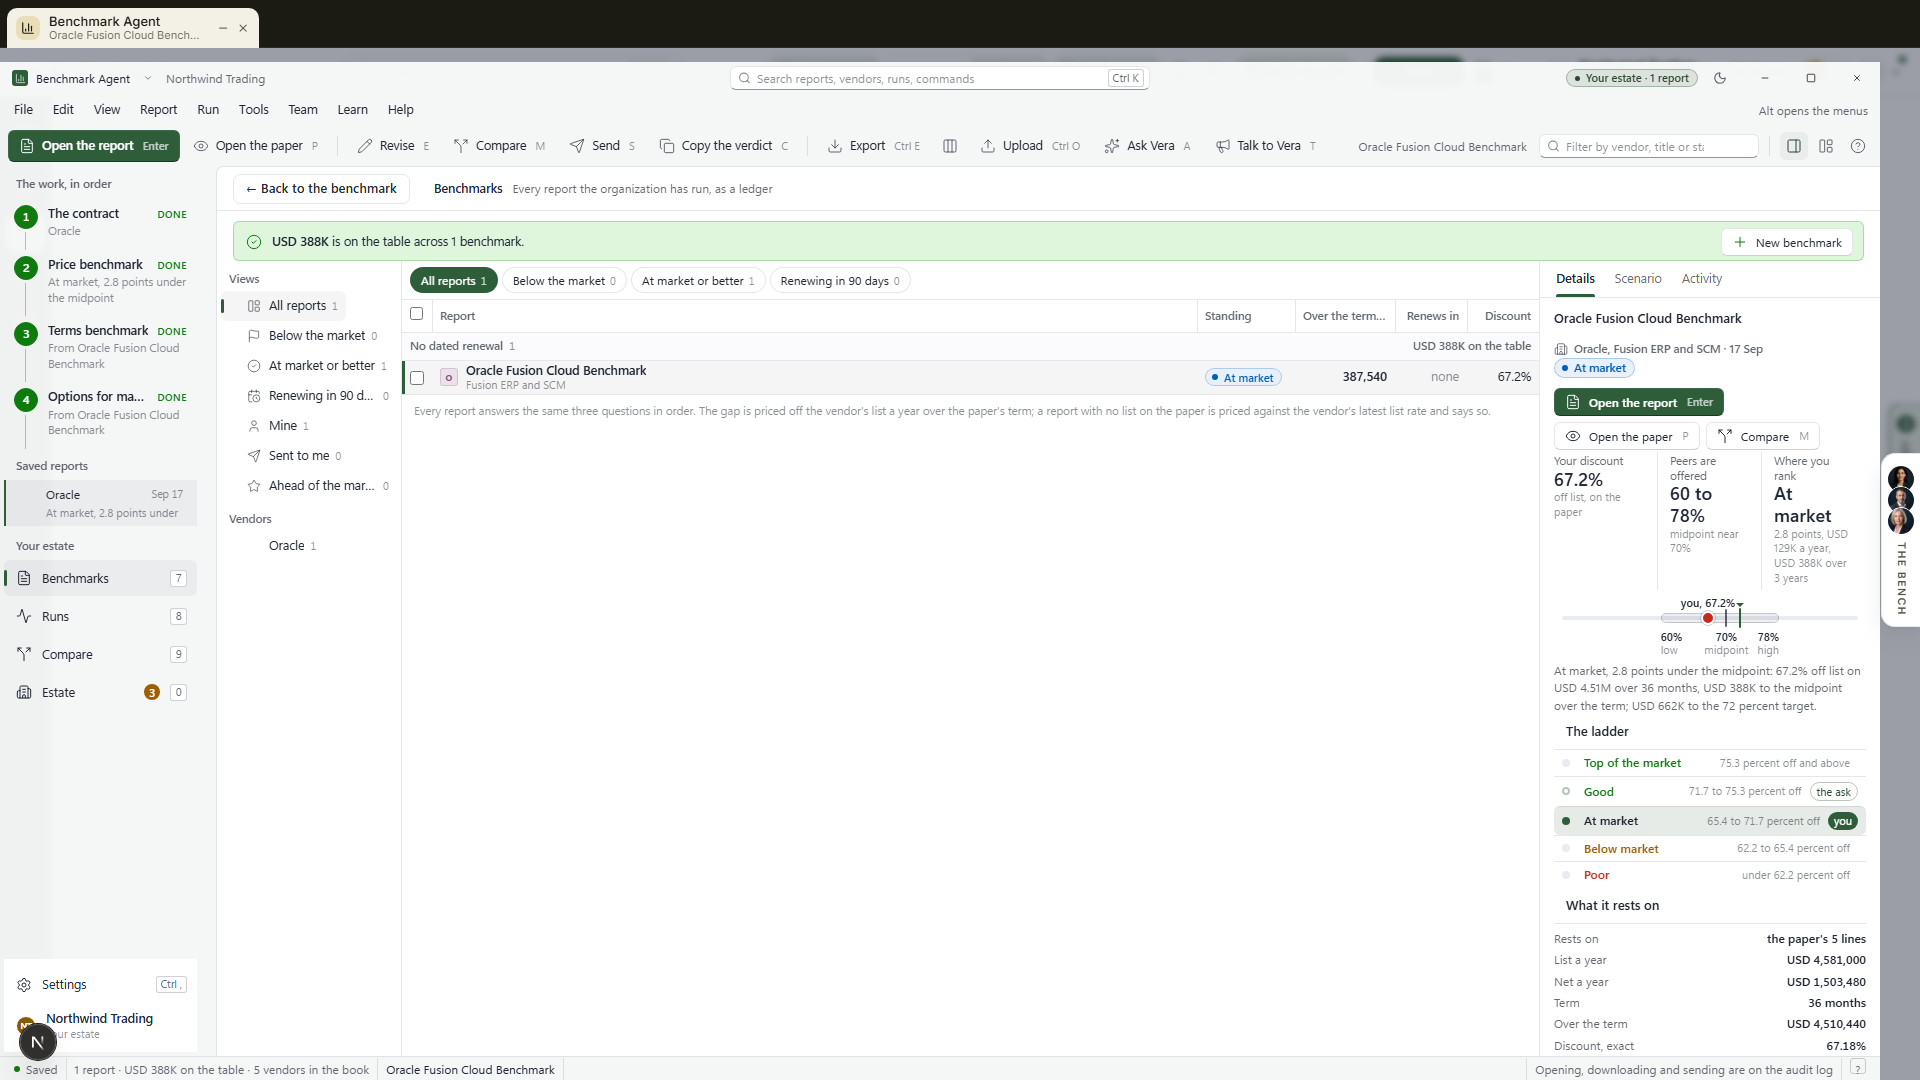The image size is (1920, 1080).
Task: Click the Upload tool
Action: click(1029, 146)
